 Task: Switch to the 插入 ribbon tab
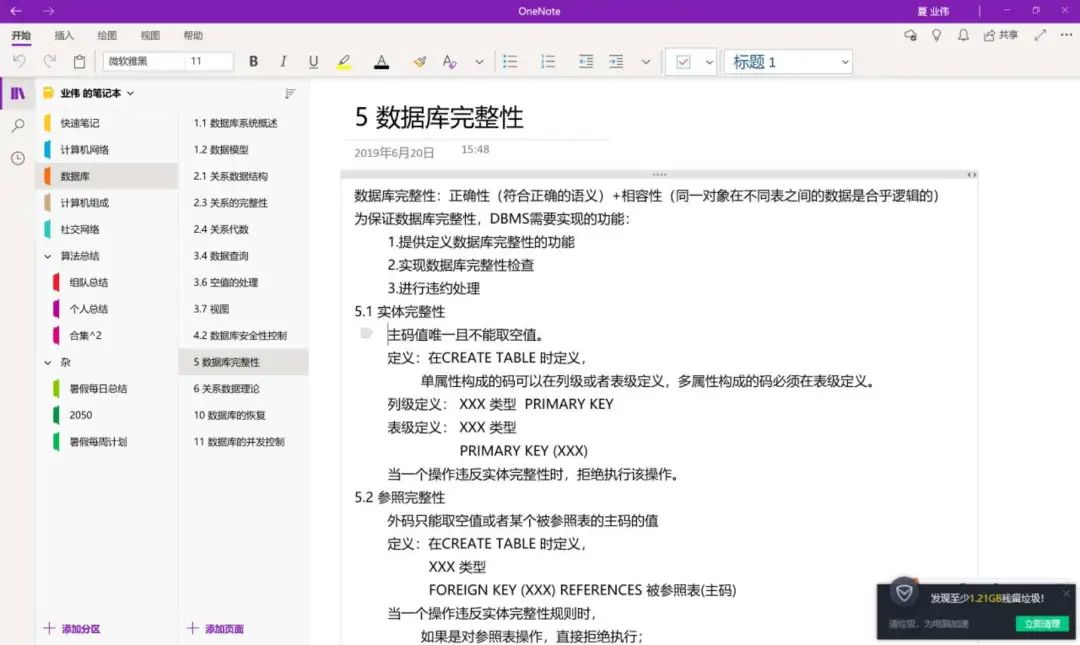[64, 35]
